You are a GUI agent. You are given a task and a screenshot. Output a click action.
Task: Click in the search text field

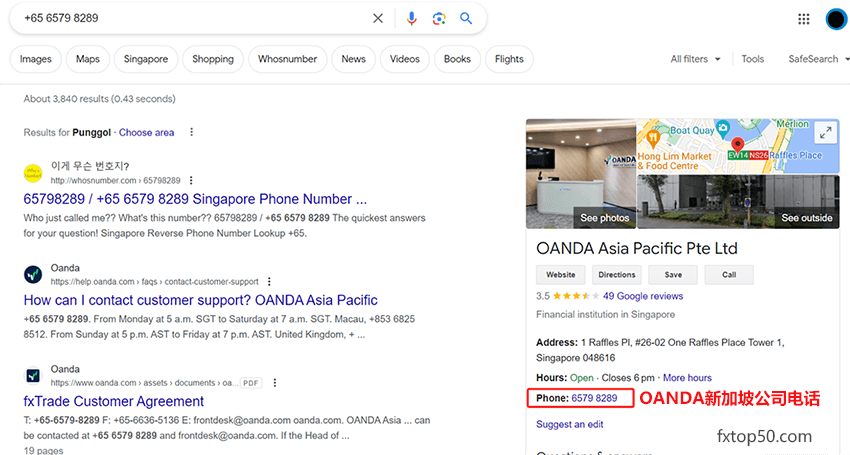(x=190, y=18)
